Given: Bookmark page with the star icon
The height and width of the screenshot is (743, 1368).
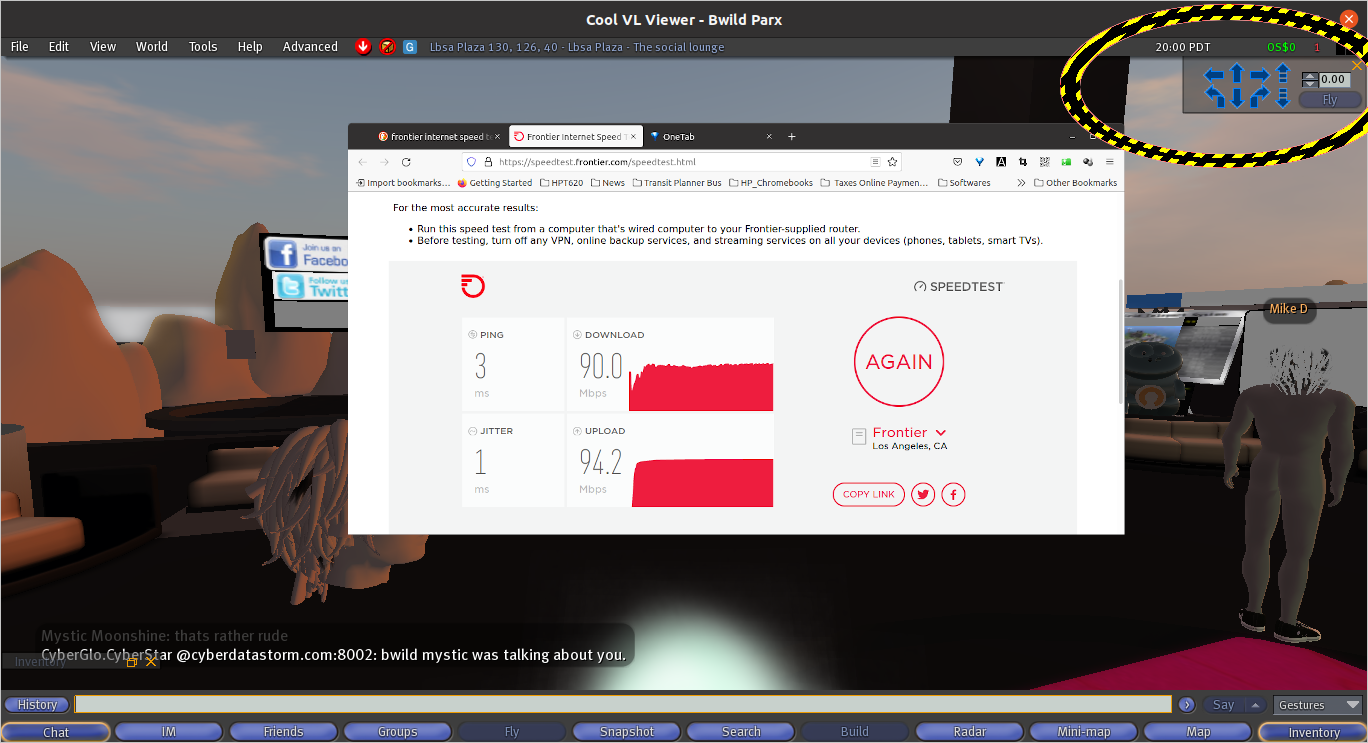Looking at the screenshot, I should point(892,161).
